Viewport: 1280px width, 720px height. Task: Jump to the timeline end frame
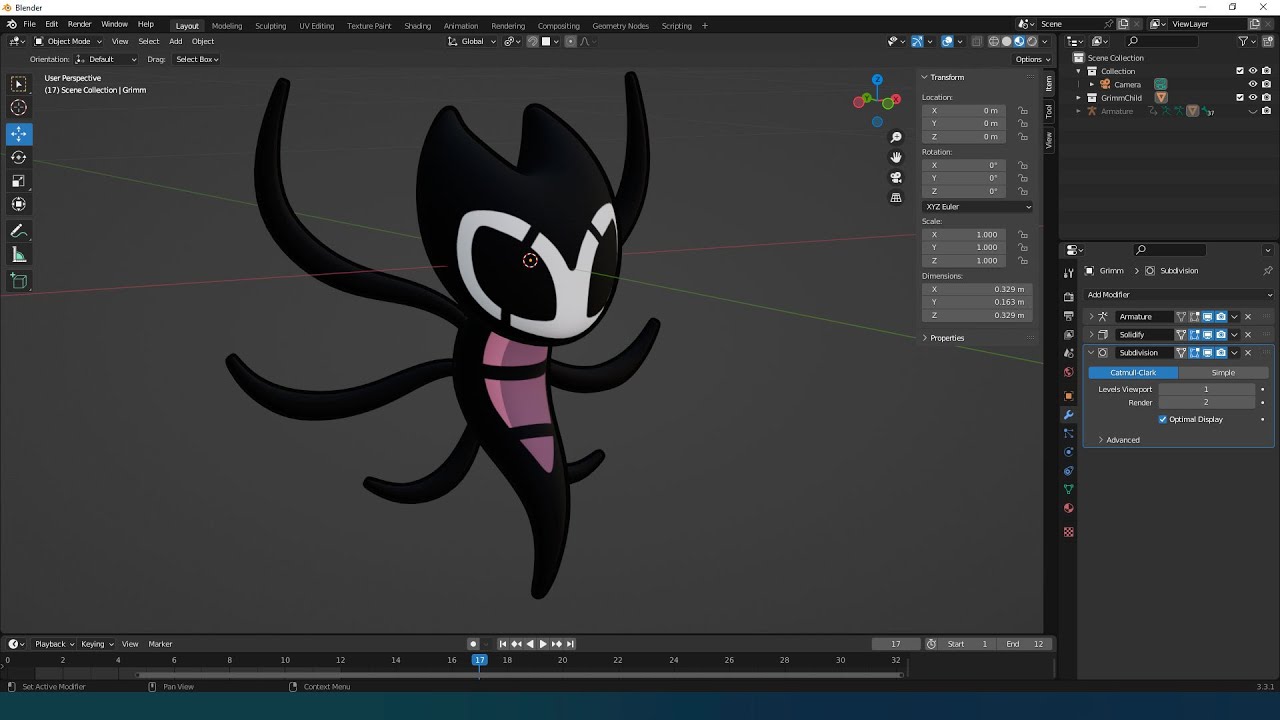tap(569, 644)
